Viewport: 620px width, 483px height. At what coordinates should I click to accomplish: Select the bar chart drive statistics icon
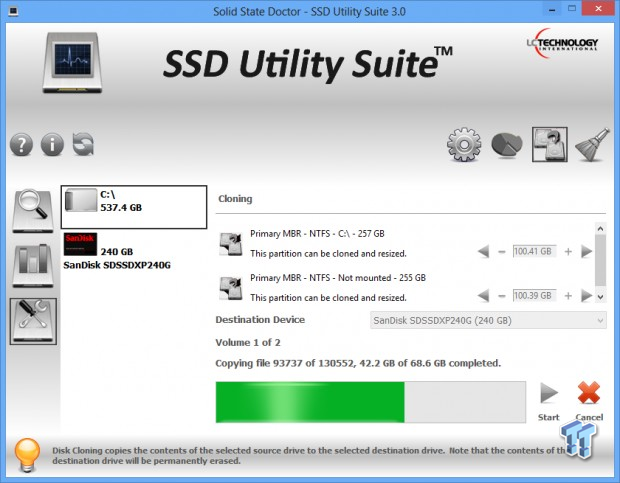32,265
